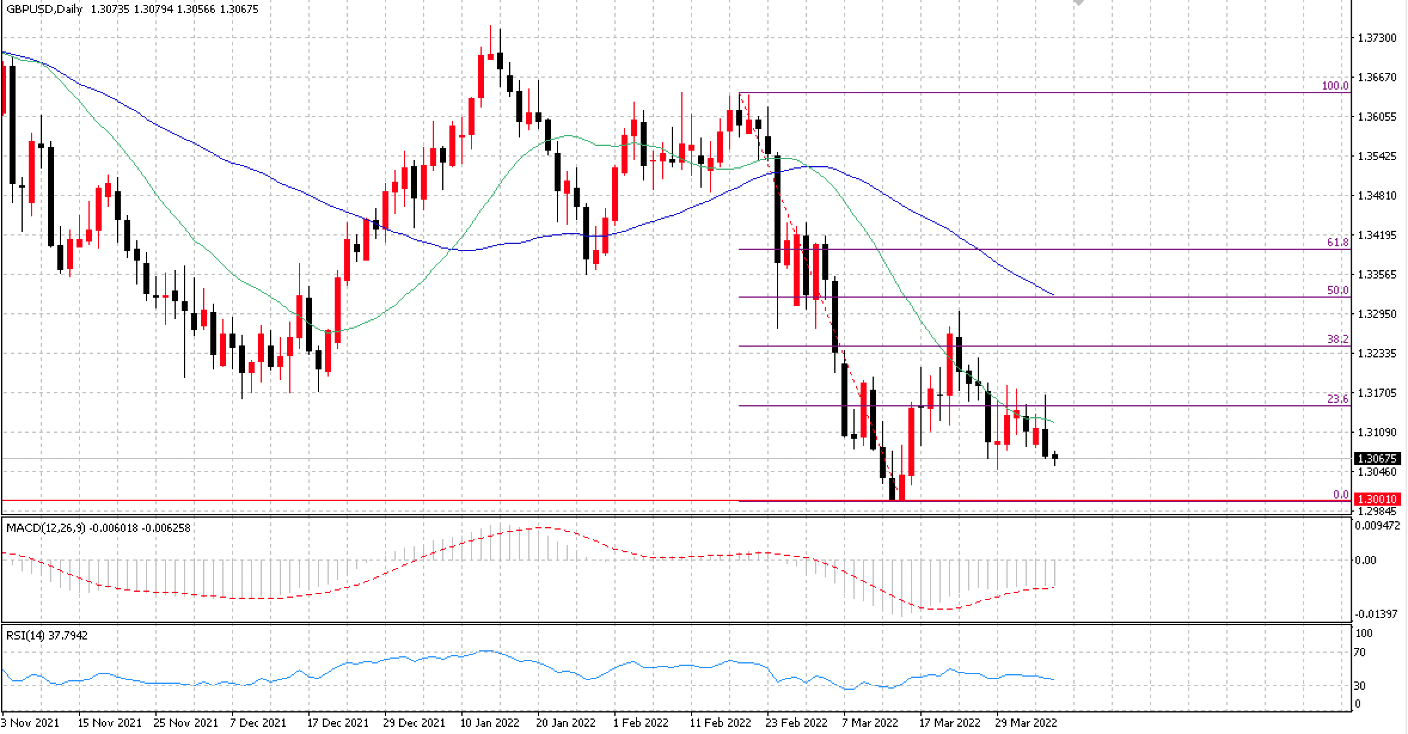Click the 1.32335 price scale value
This screenshot has width=1408, height=734.
tap(1378, 354)
